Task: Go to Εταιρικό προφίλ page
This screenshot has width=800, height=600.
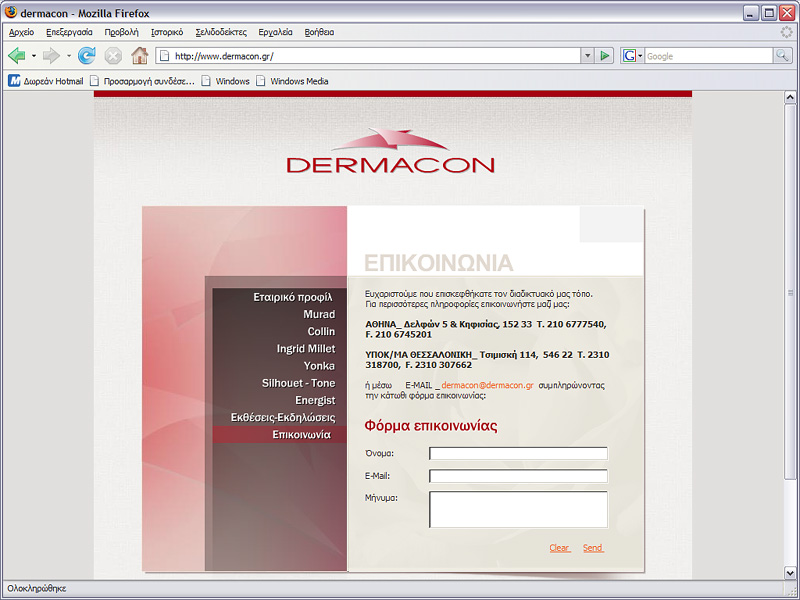Action: pos(293,297)
